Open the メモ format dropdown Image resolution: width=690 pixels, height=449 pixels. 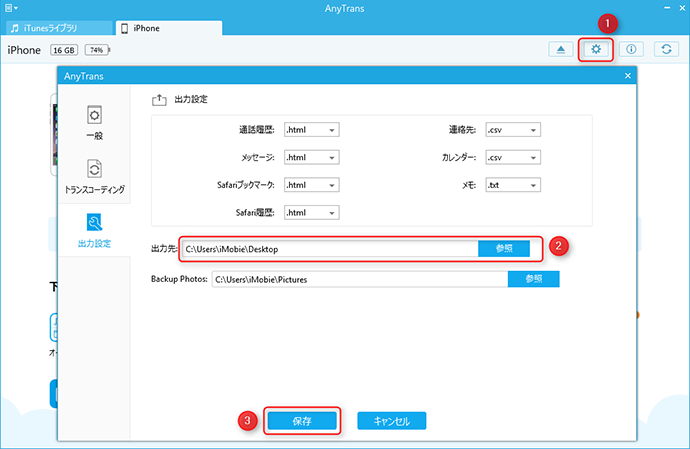click(513, 185)
